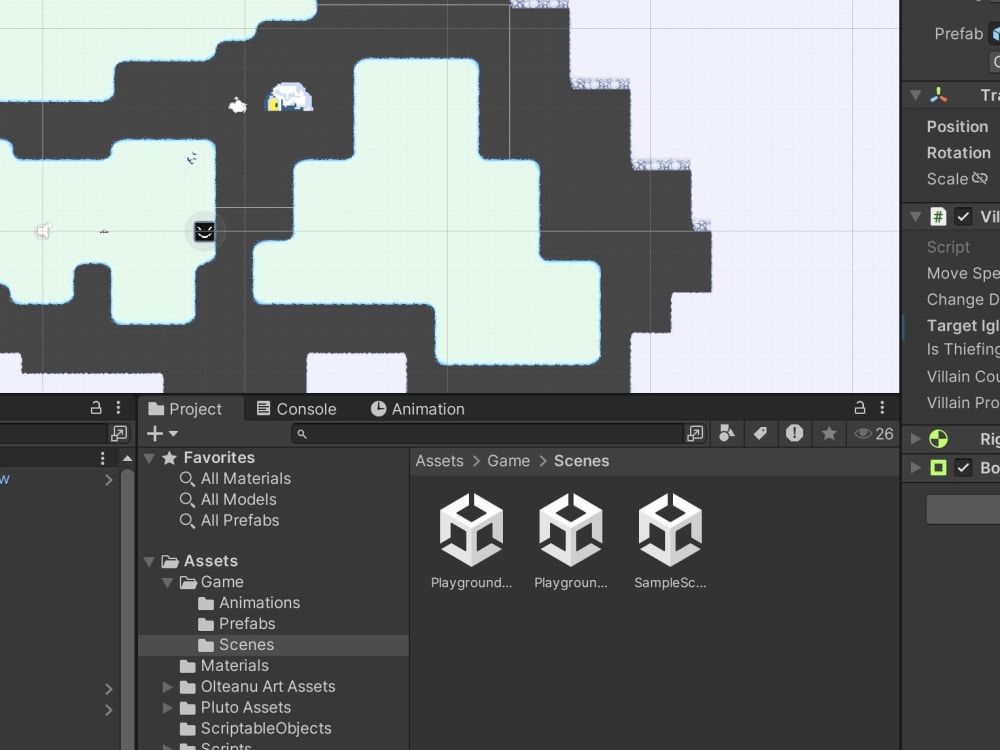Click the script hash icon

coord(938,217)
